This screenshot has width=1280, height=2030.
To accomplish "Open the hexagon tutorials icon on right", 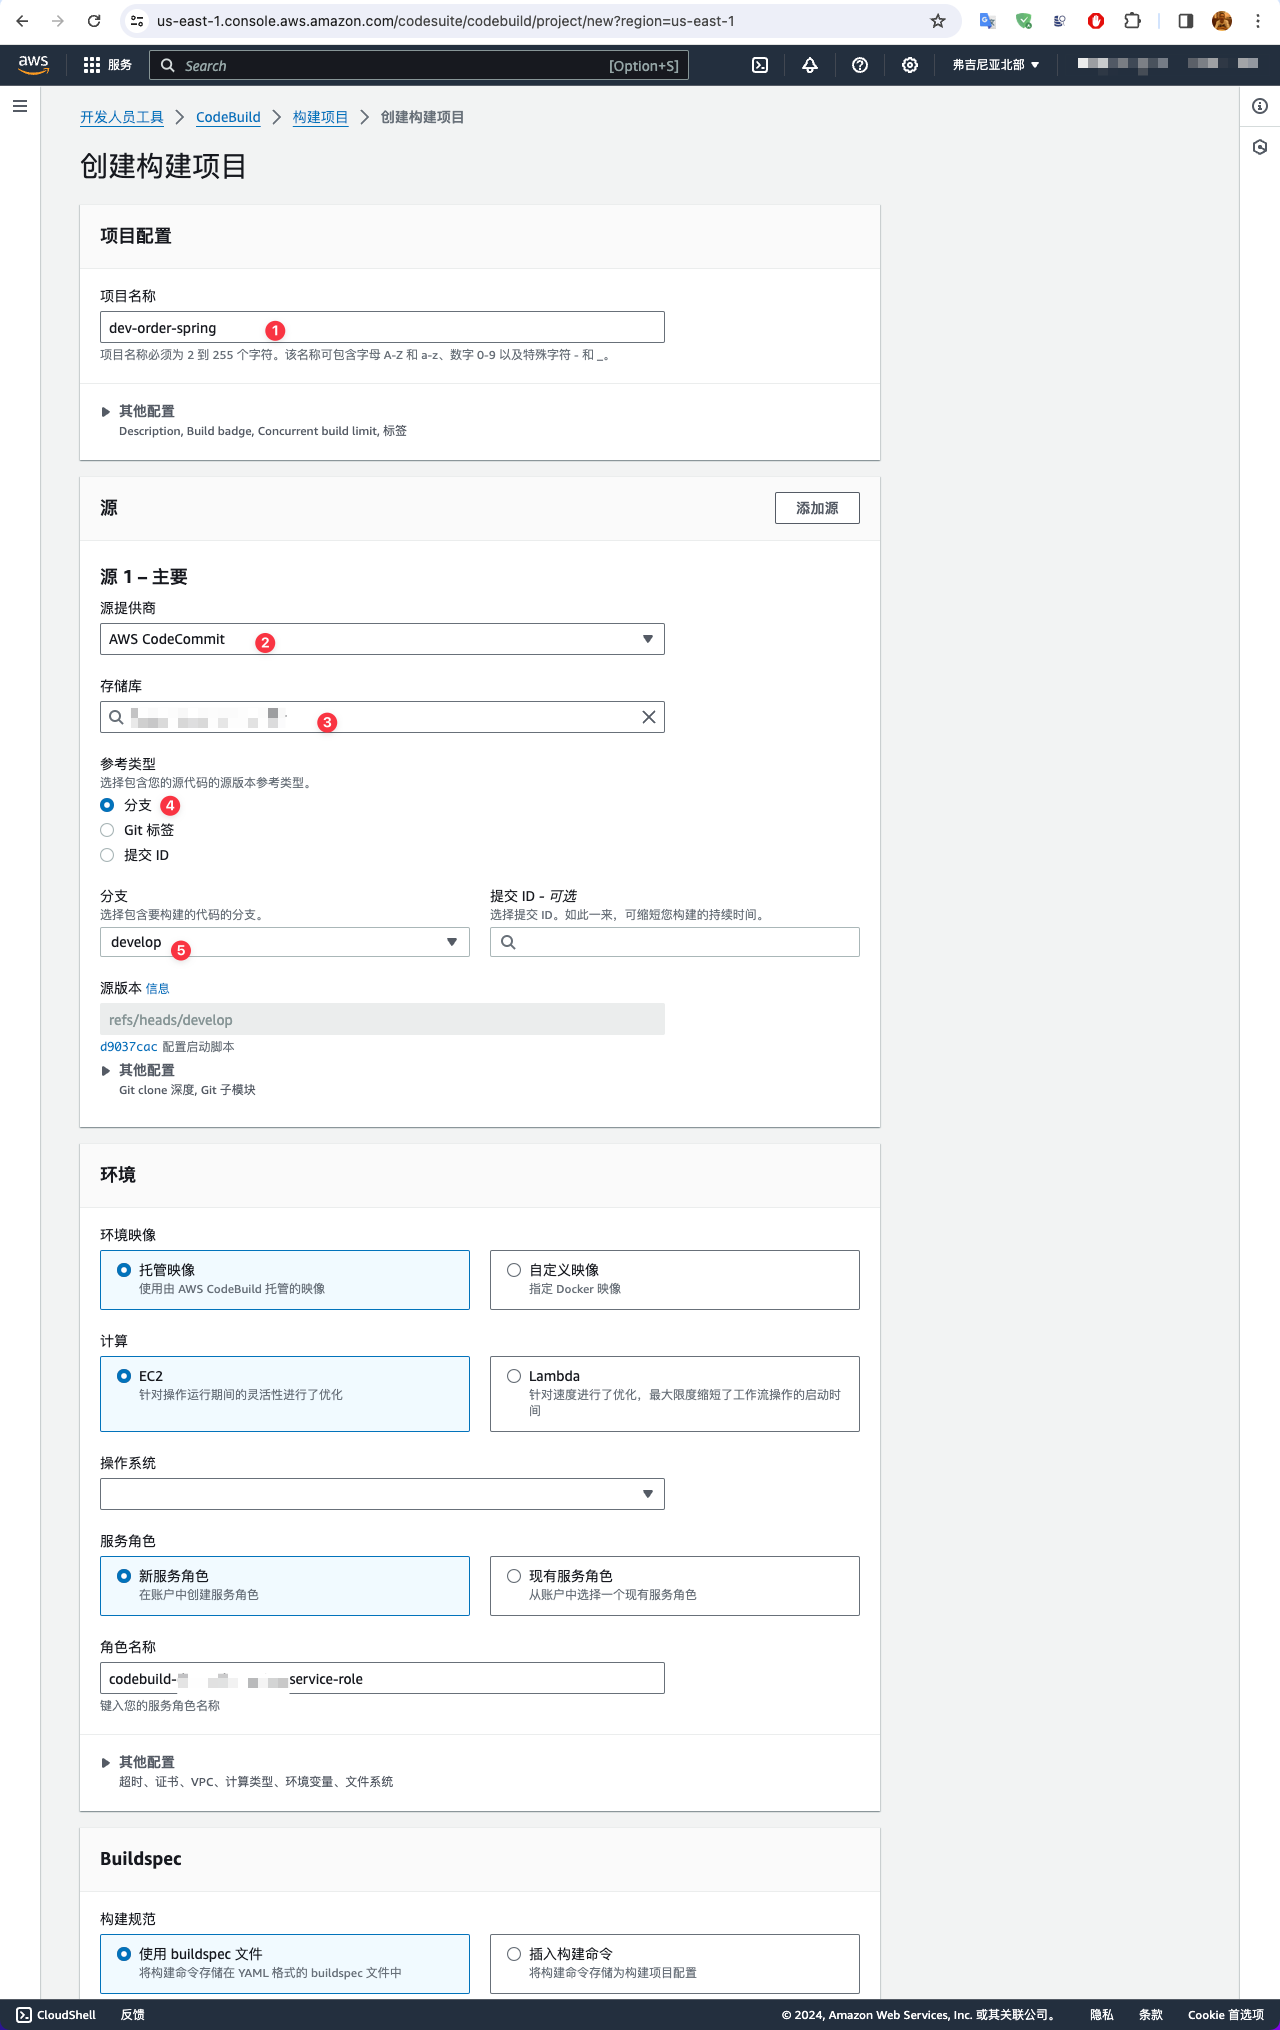I will pyautogui.click(x=1260, y=147).
